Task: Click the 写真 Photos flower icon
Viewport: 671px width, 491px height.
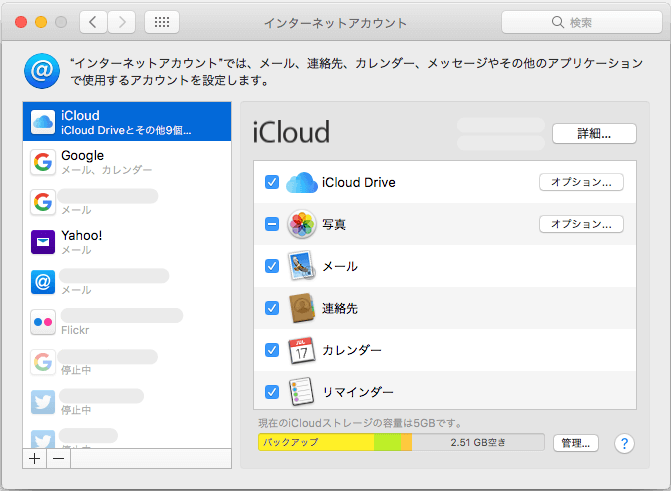Action: (x=302, y=224)
